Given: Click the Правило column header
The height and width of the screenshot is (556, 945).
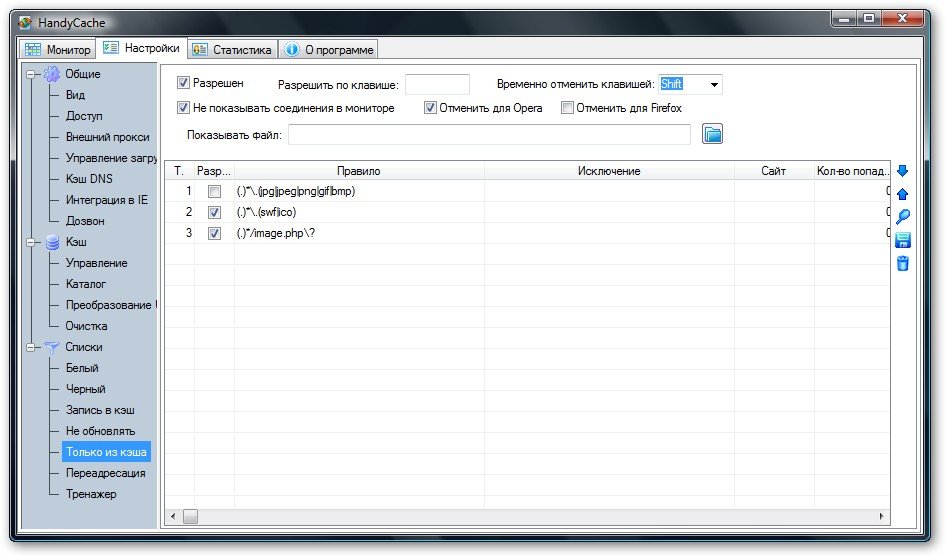Looking at the screenshot, I should click(358, 172).
